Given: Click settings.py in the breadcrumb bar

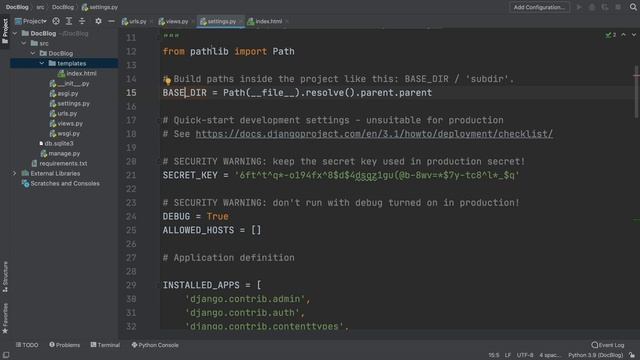Looking at the screenshot, I should tap(100, 7).
